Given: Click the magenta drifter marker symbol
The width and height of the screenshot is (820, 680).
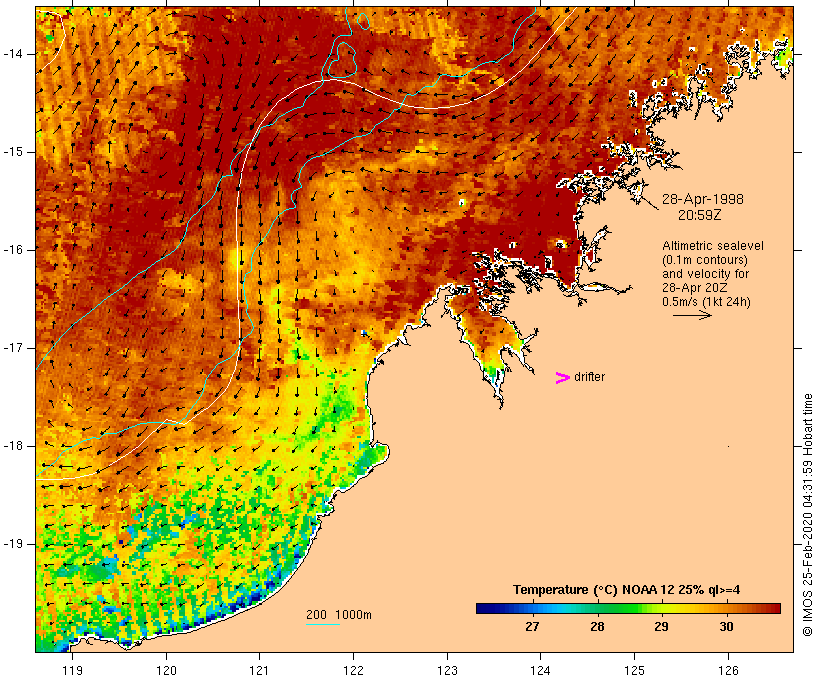Looking at the screenshot, I should pos(562,378).
